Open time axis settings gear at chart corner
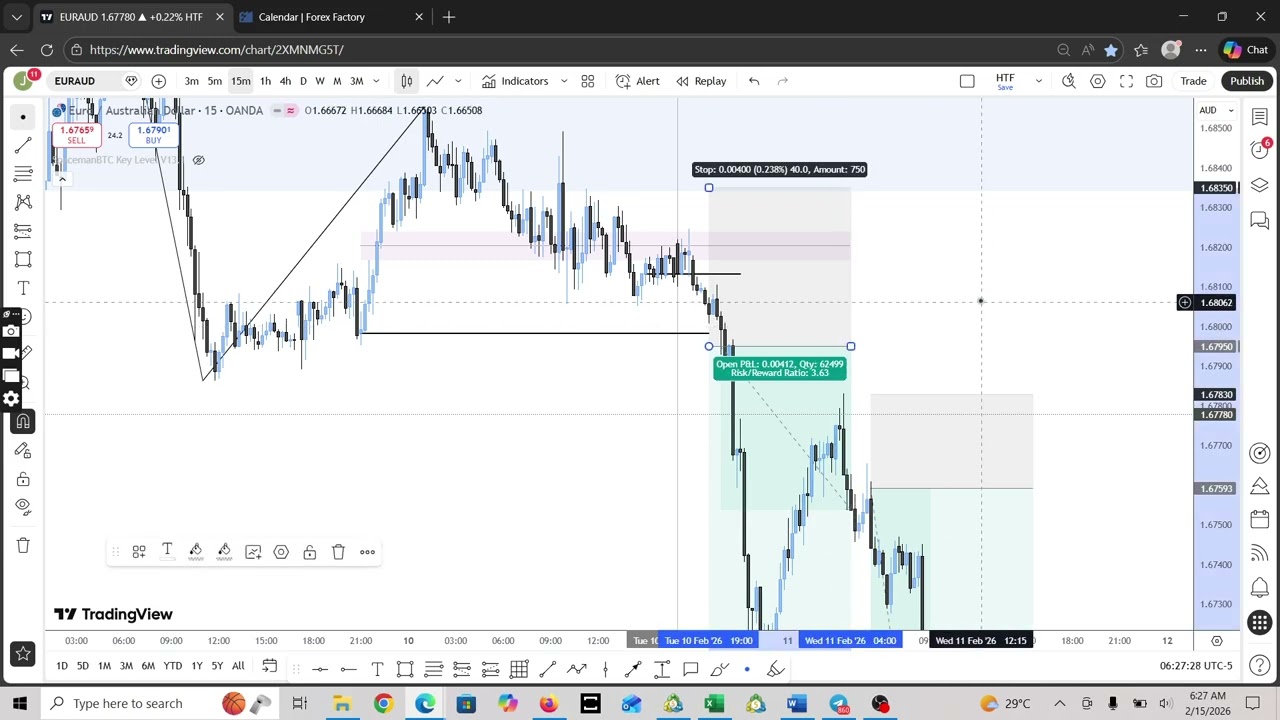Viewport: 1280px width, 720px height. point(1217,641)
